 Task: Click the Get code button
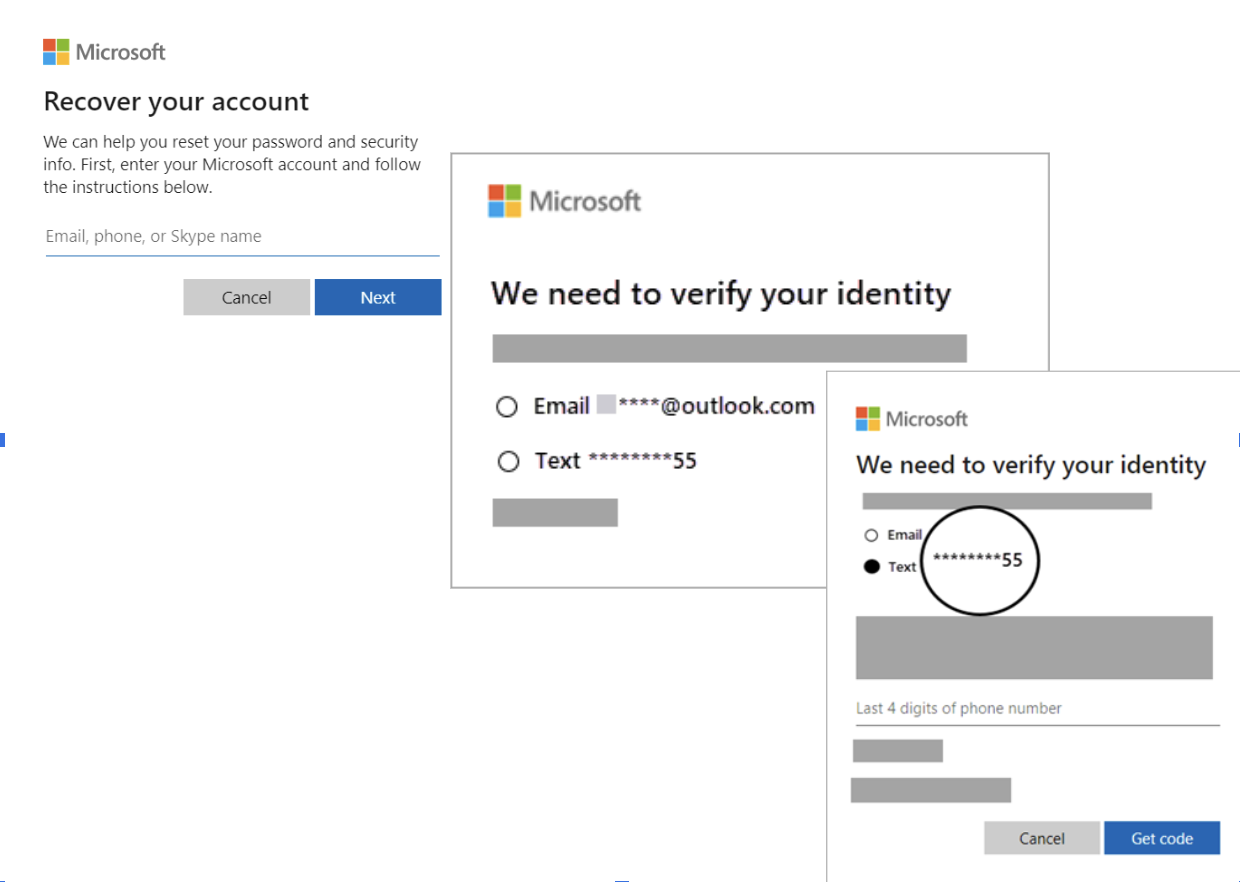point(1162,838)
